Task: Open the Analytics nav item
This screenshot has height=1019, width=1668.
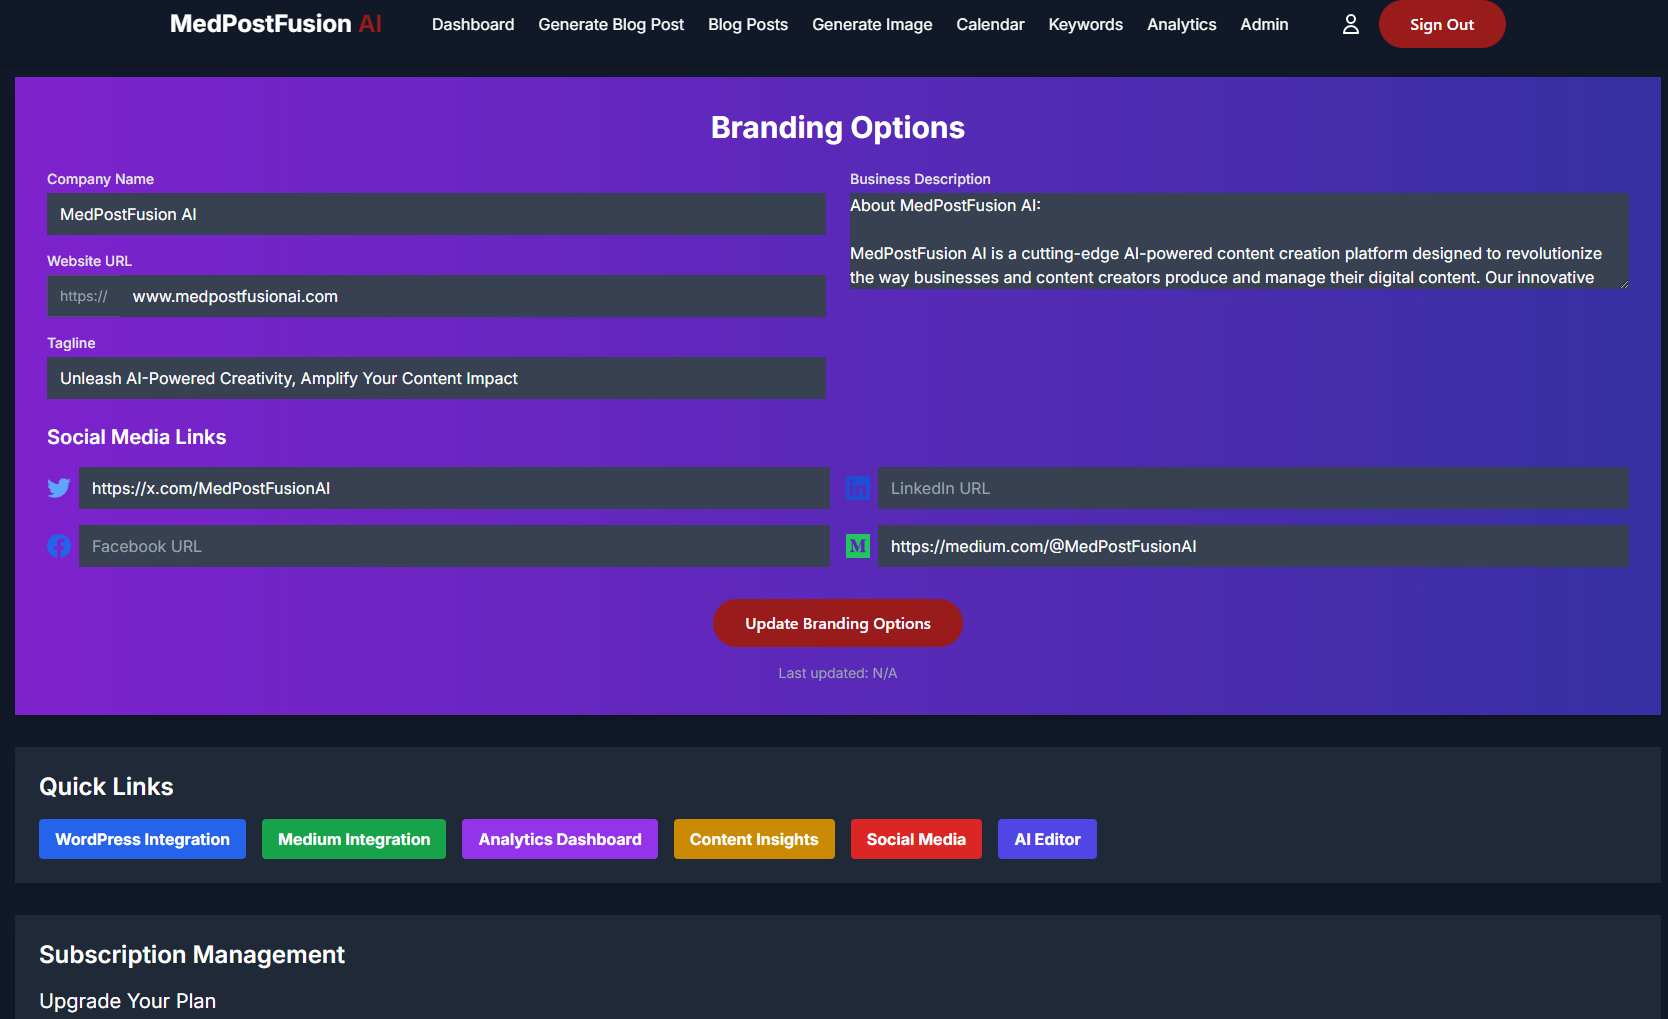Action: click(1181, 24)
